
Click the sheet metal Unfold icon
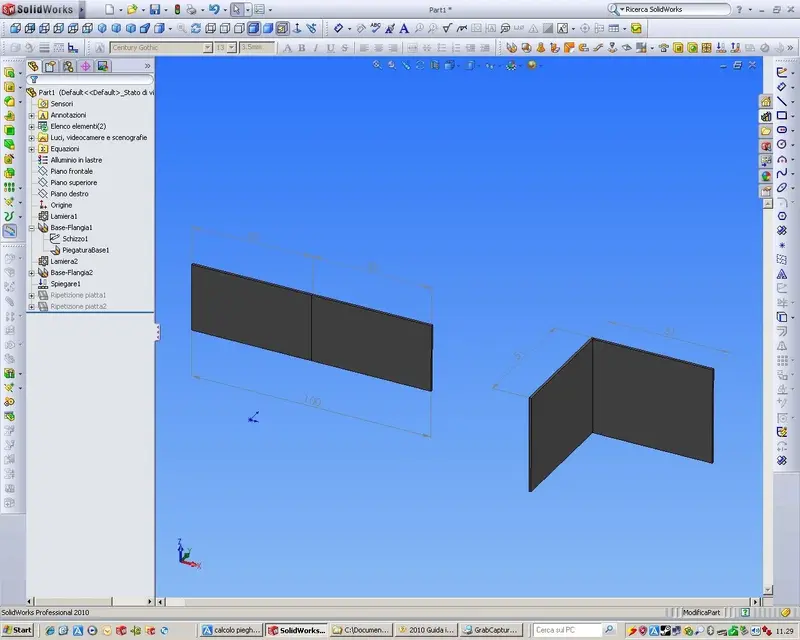pos(721,47)
